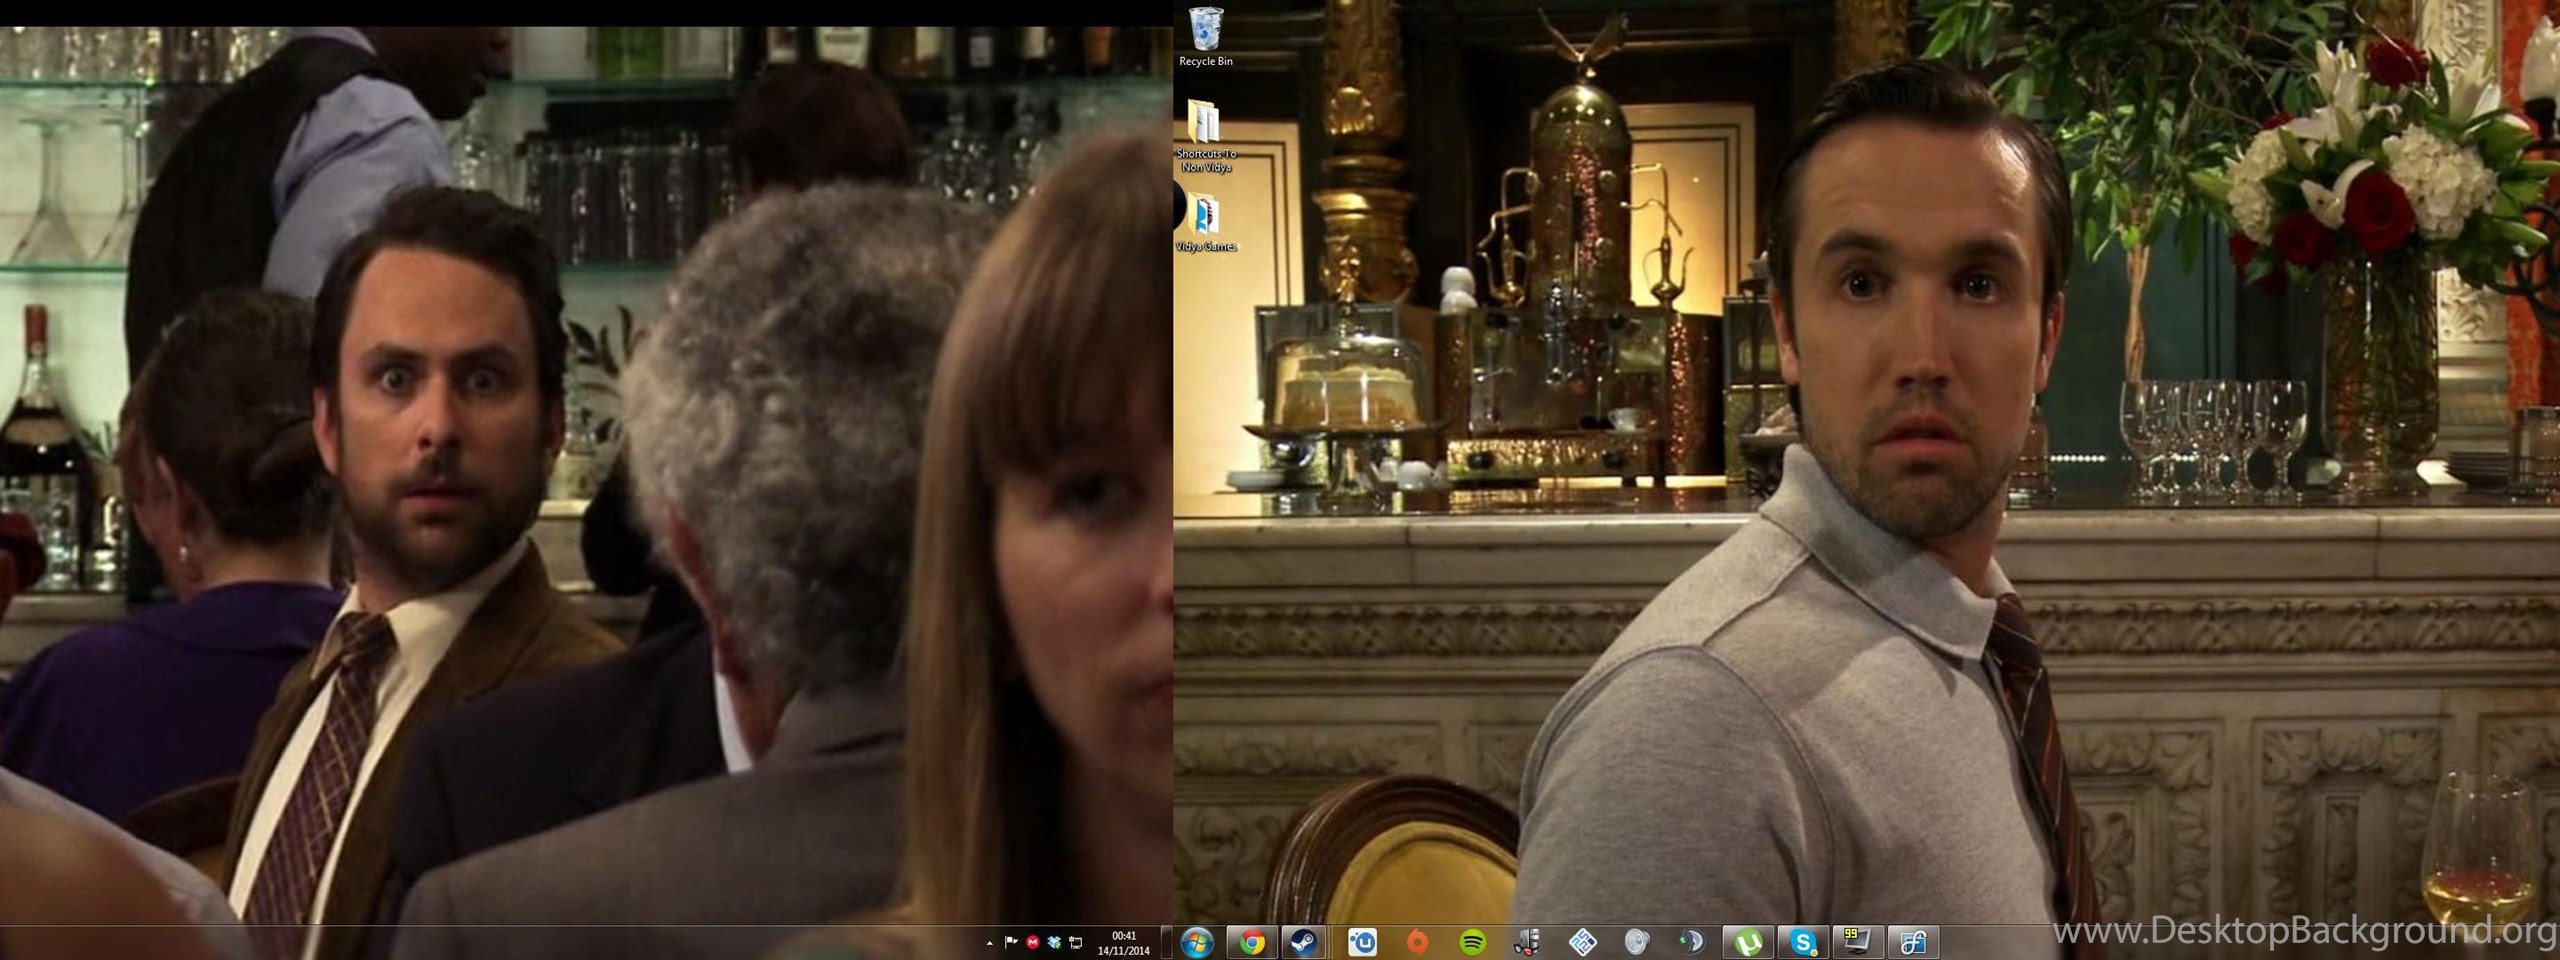Viewport: 2560px width, 960px height.
Task: Switch to the foobar-style 'f' taskbar window
Action: tap(1913, 942)
